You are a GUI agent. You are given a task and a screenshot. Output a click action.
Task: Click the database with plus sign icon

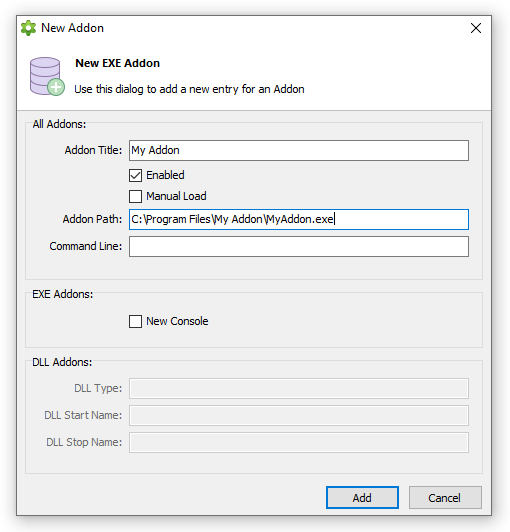coord(47,76)
